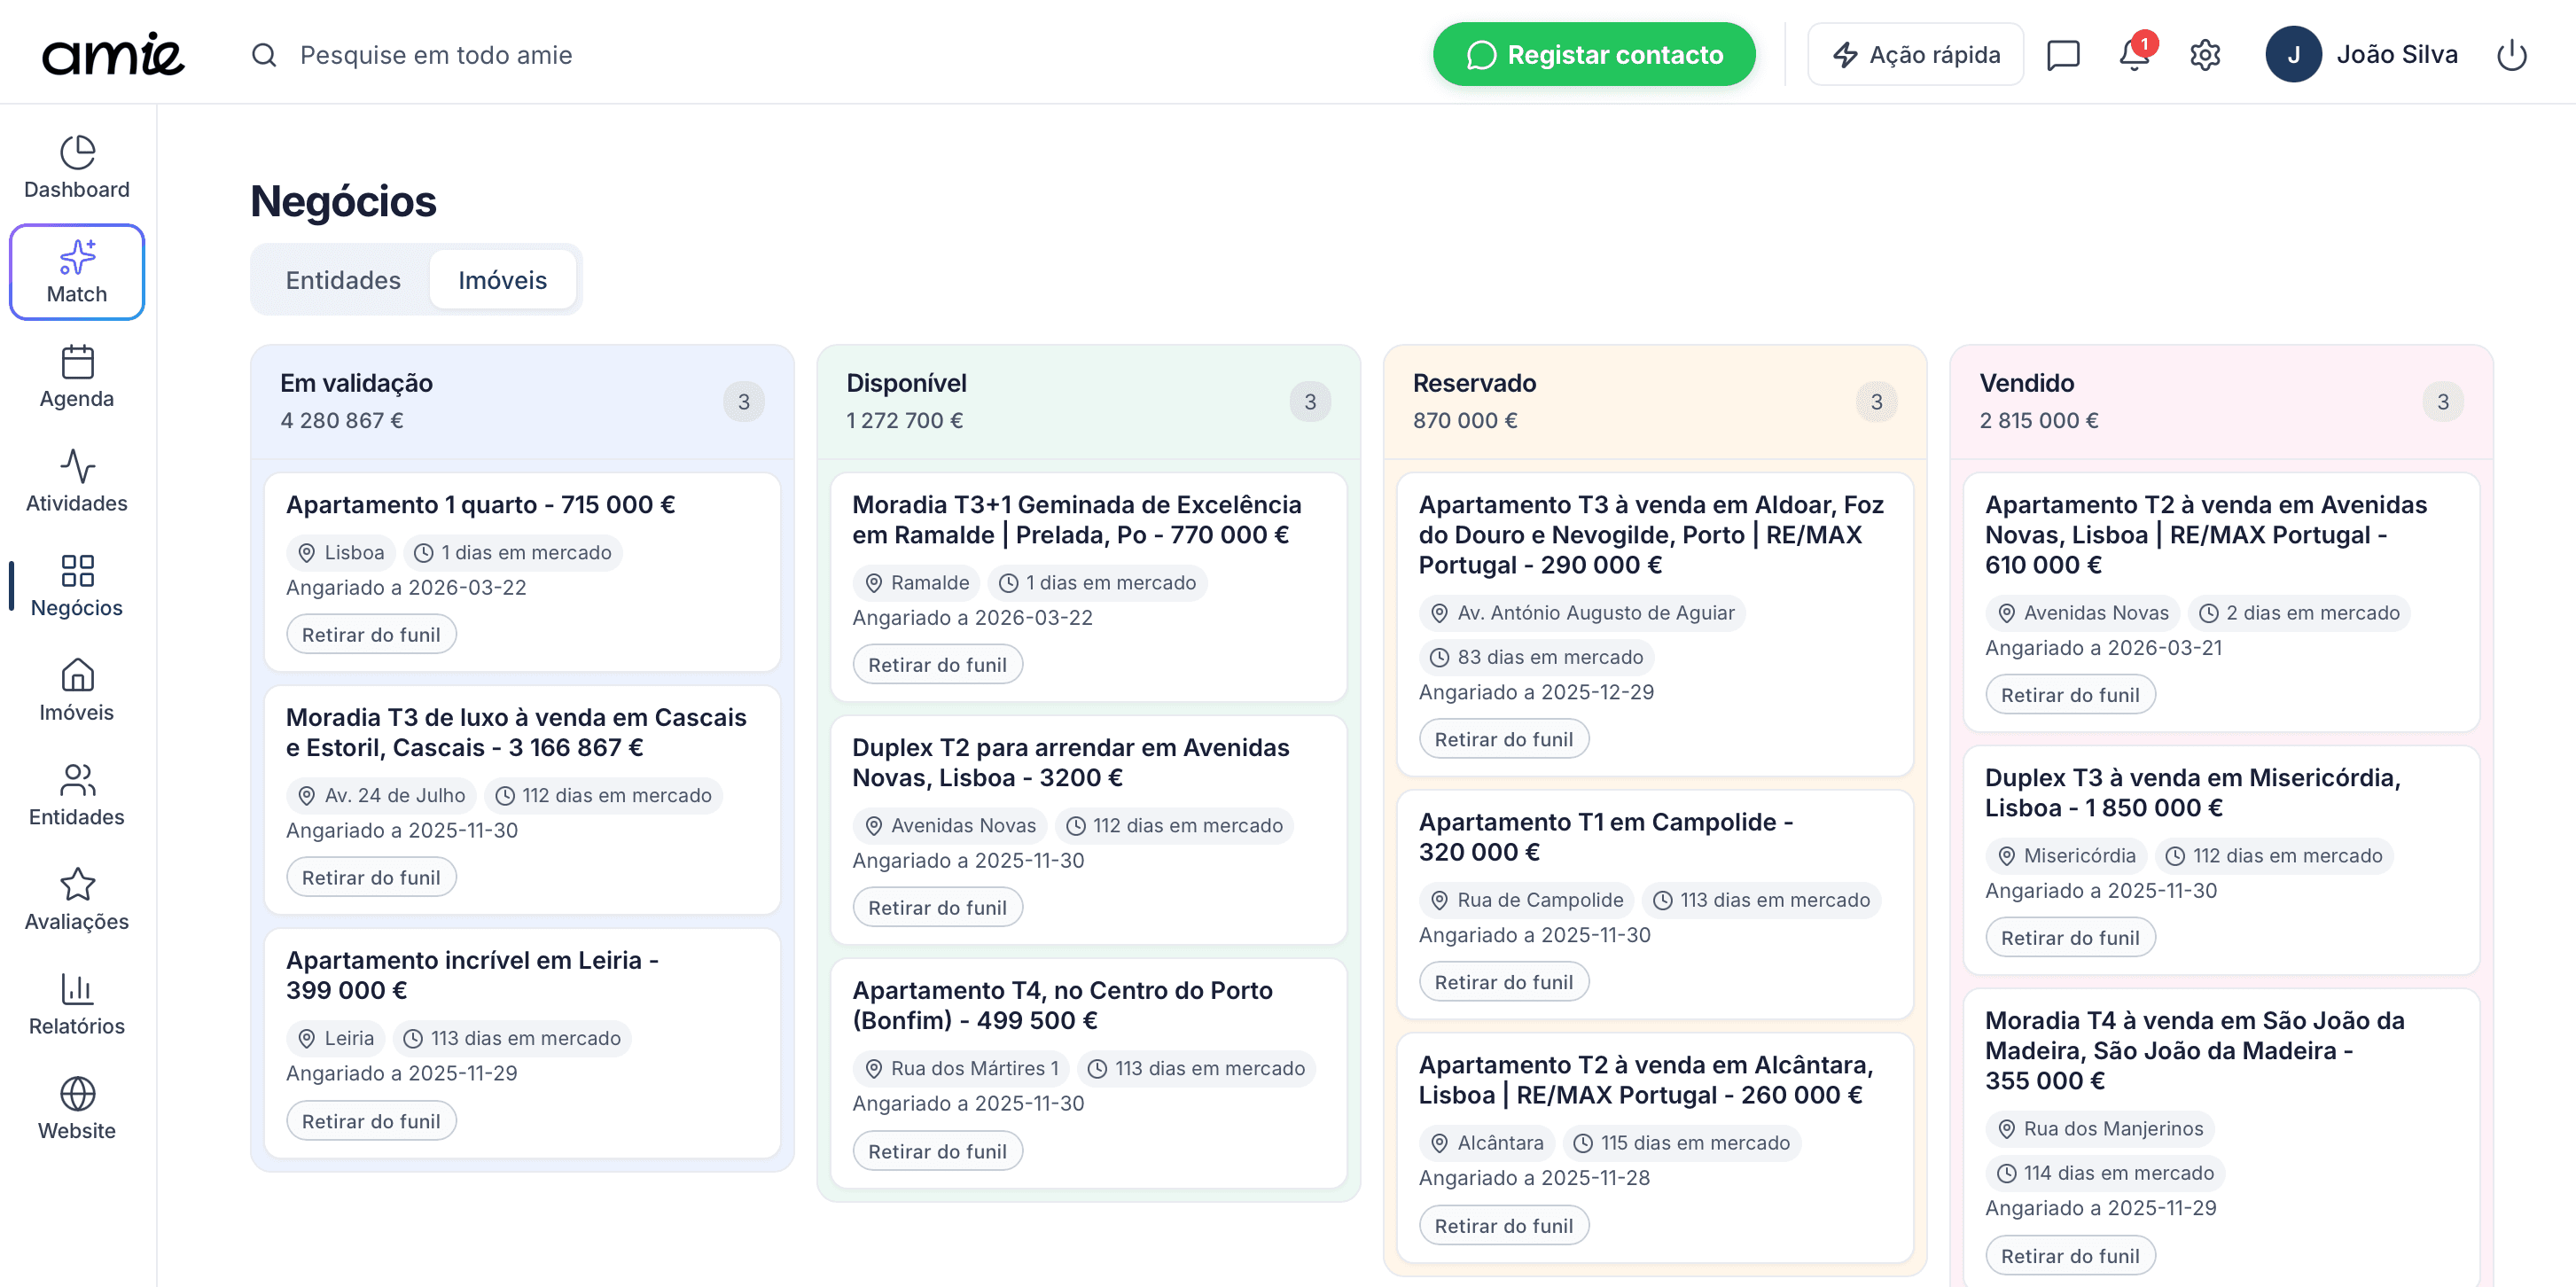Screen dimensions: 2576x1287
Task: View Atividades in the sidebar
Action: [x=76, y=482]
